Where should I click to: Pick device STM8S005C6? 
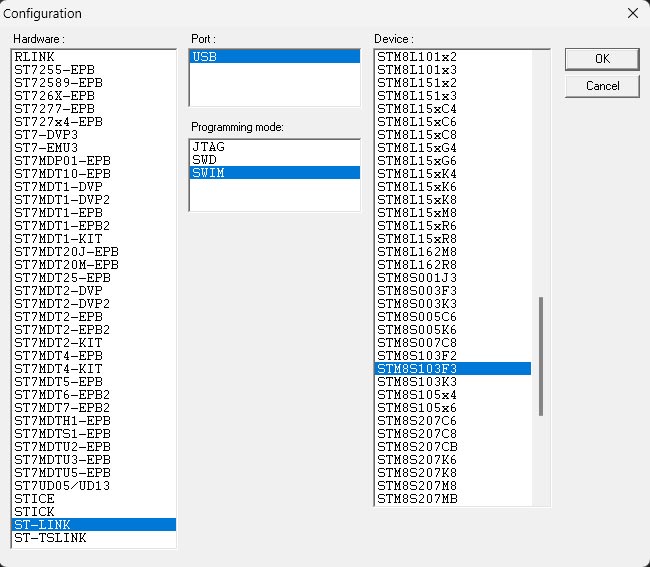pyautogui.click(x=453, y=317)
